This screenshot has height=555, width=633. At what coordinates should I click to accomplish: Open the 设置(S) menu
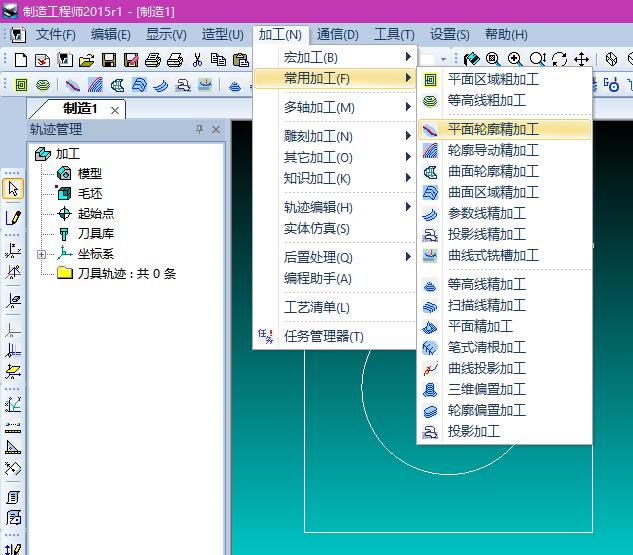[x=450, y=34]
